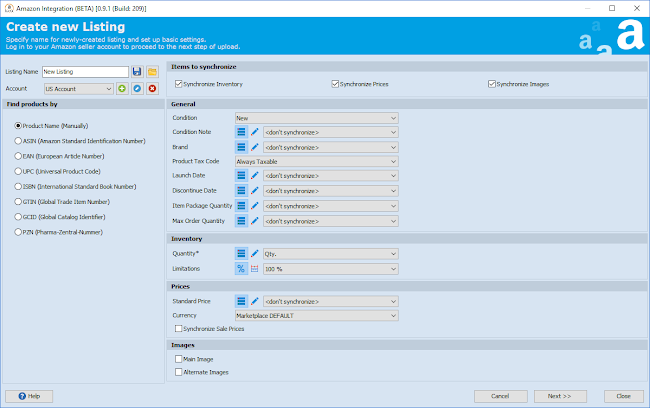
Task: Expand the Condition Note dropdown
Action: point(331,132)
